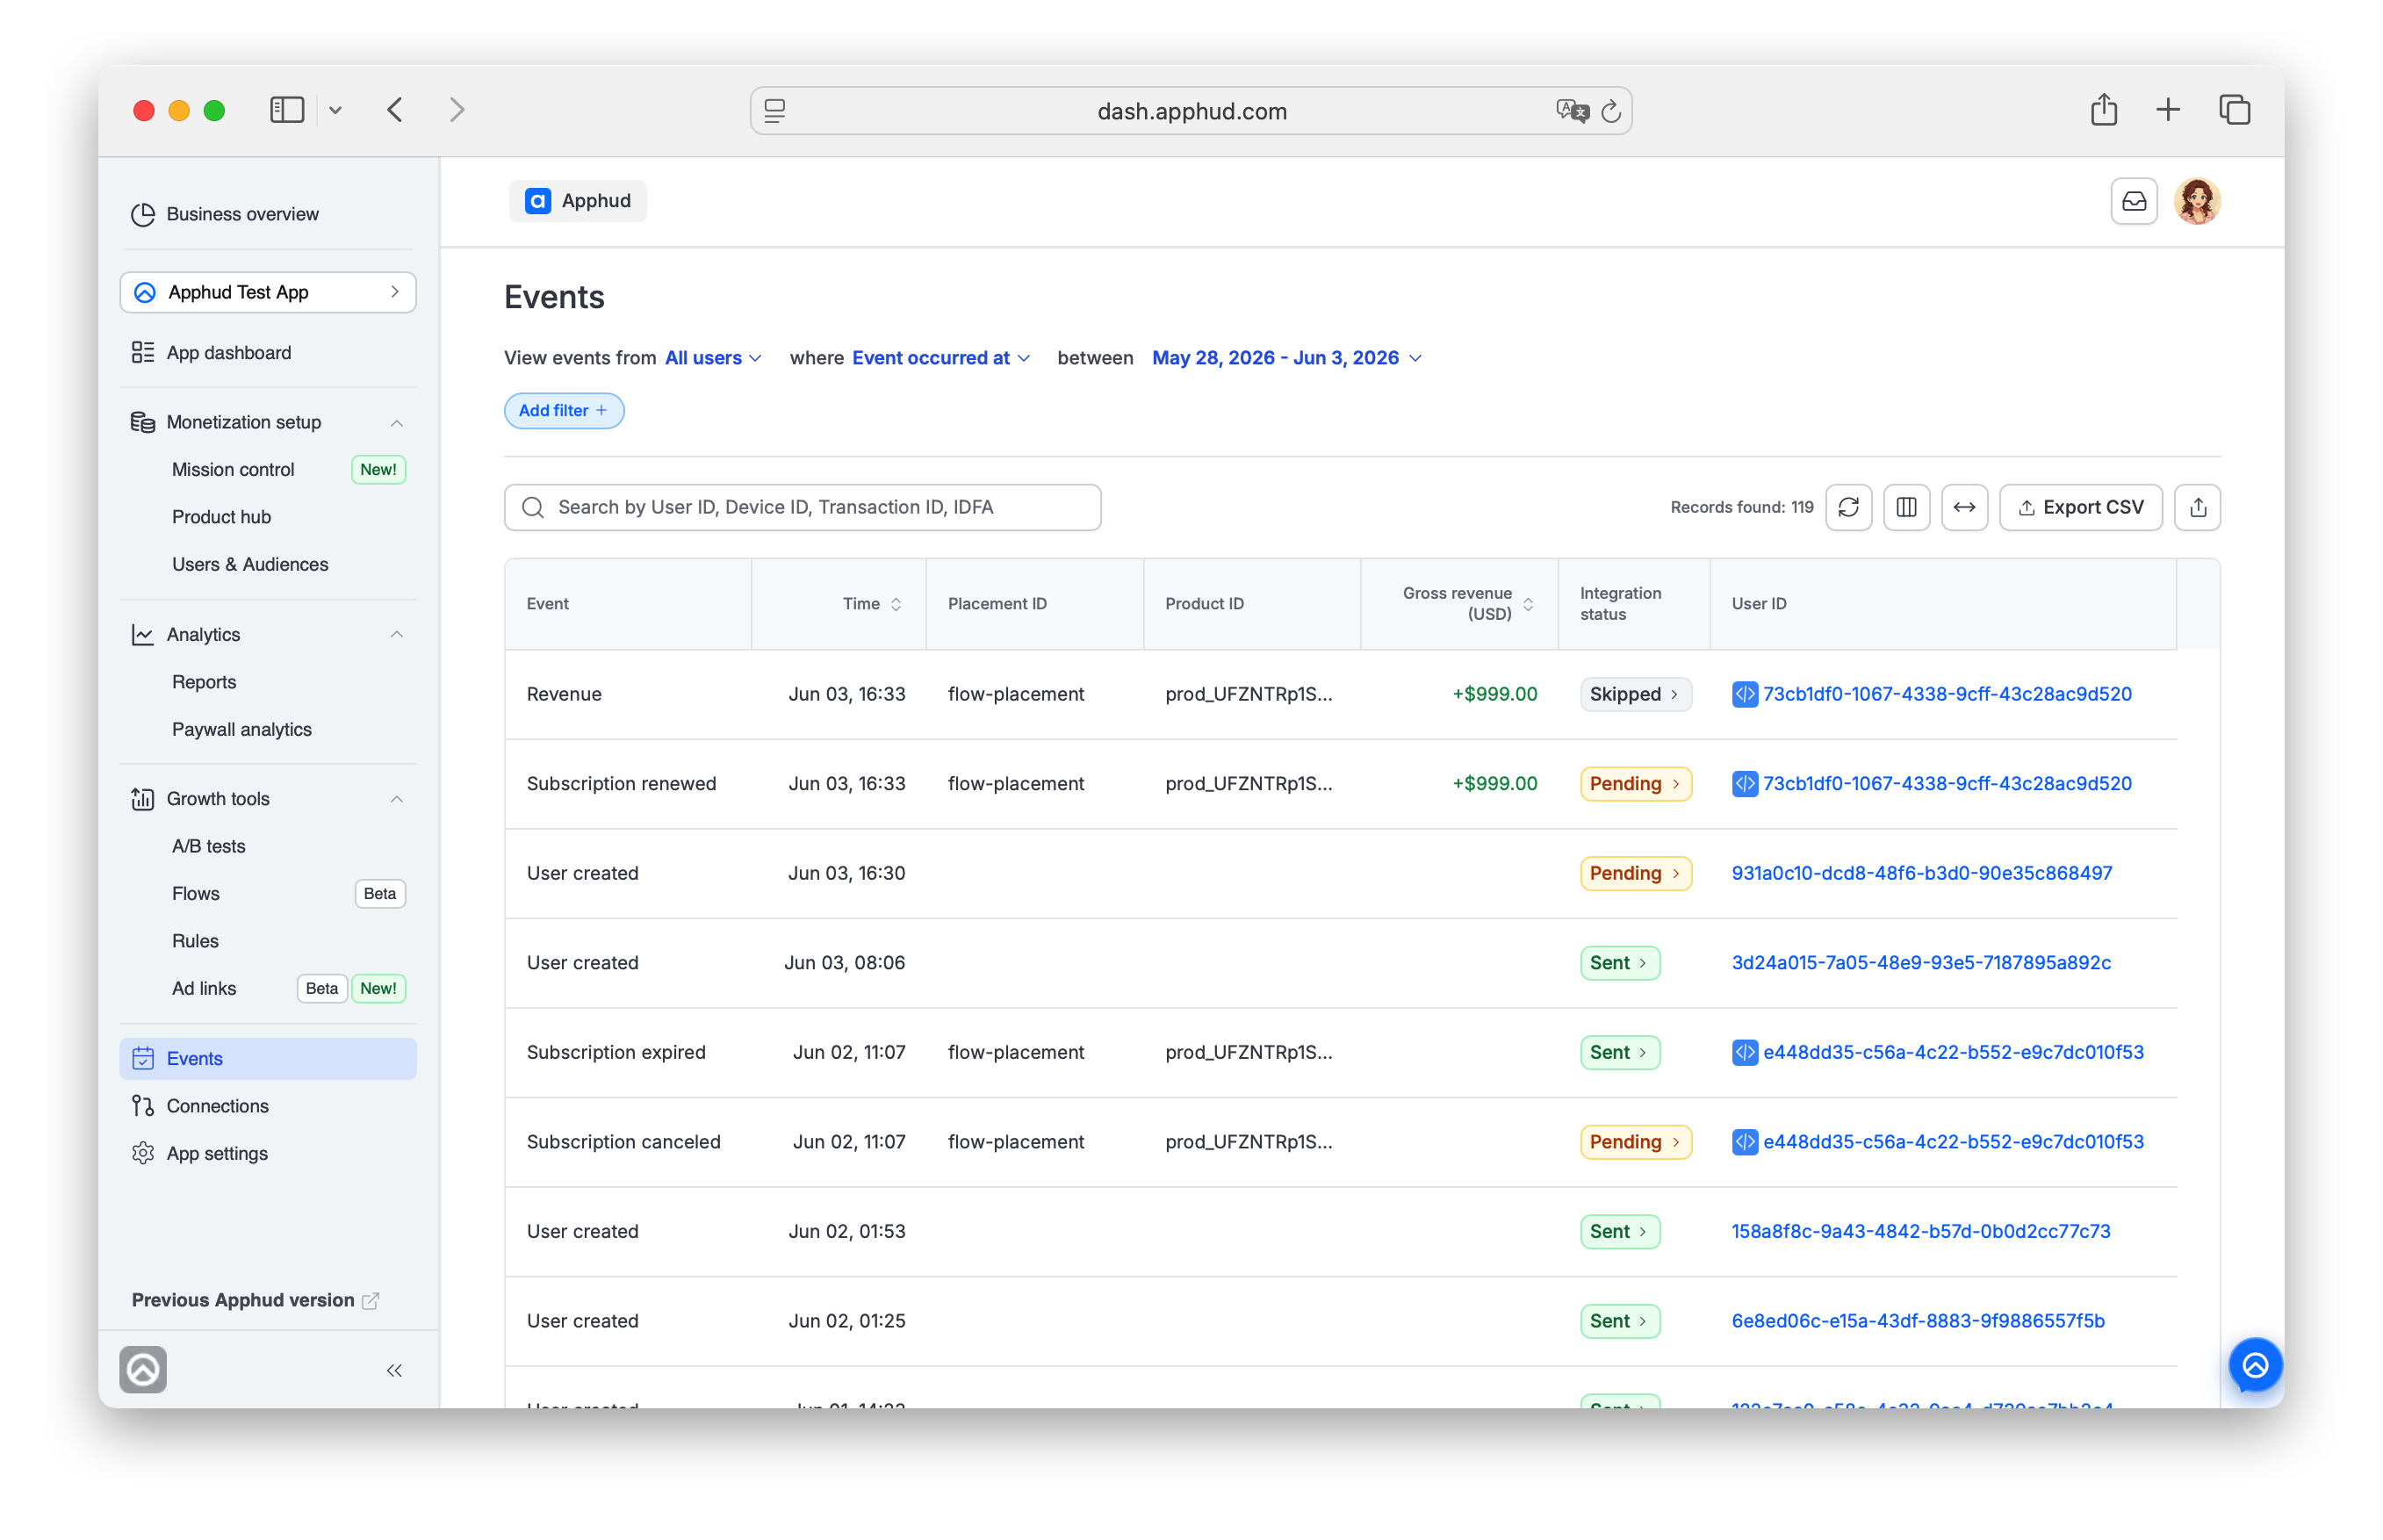Click flow icon on Subscription canceled row

pos(1744,1141)
